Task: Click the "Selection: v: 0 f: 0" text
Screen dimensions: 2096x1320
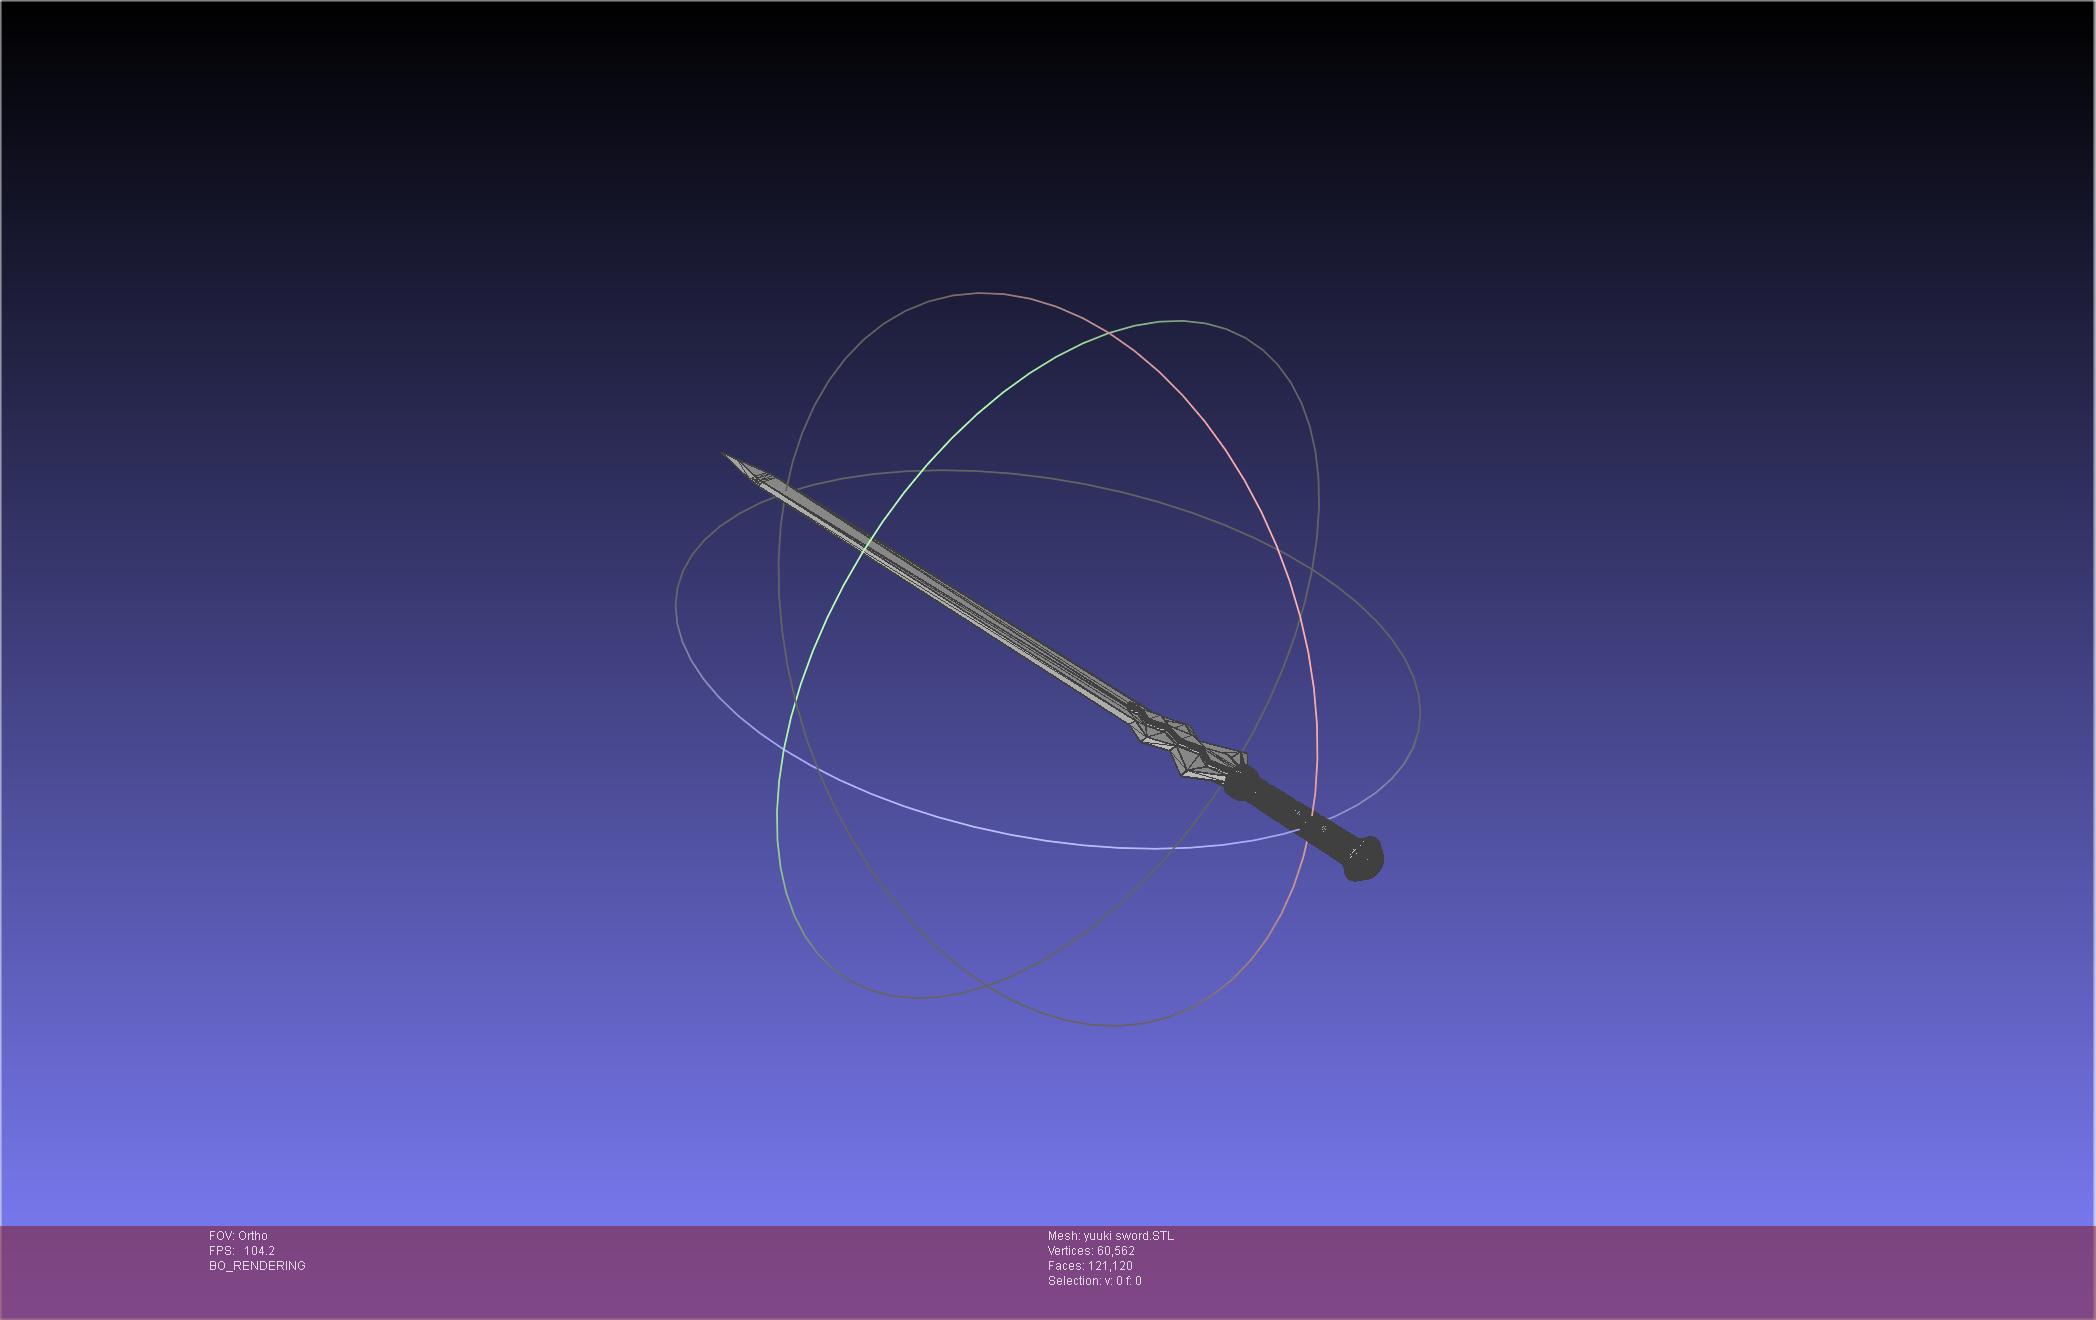Action: tap(1094, 1281)
